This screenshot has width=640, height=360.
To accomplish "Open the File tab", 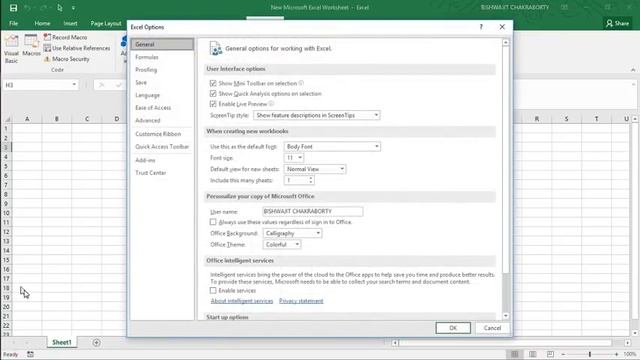I will 13,23.
